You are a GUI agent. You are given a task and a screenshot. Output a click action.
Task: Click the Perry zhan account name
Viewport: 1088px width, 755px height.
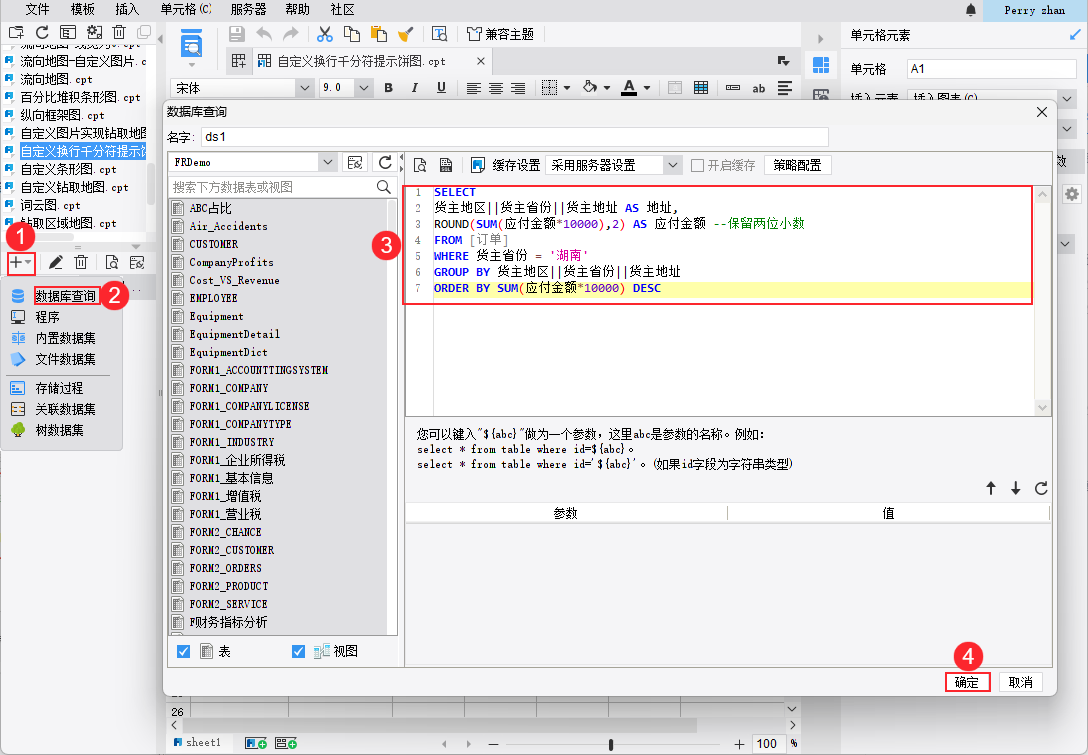coord(1034,10)
